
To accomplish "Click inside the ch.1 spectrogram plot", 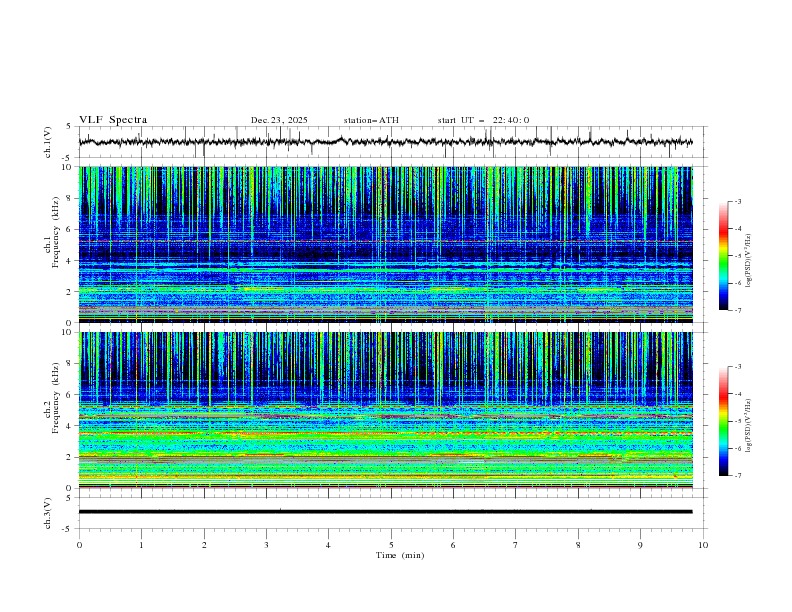I will click(390, 244).
